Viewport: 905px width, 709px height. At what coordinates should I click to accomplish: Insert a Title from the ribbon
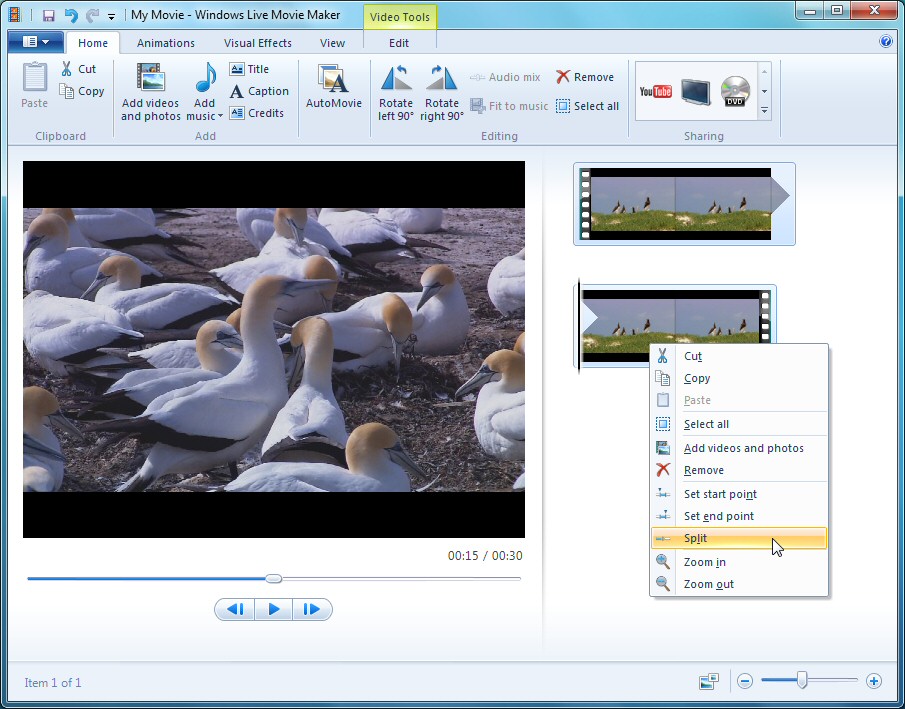point(249,69)
